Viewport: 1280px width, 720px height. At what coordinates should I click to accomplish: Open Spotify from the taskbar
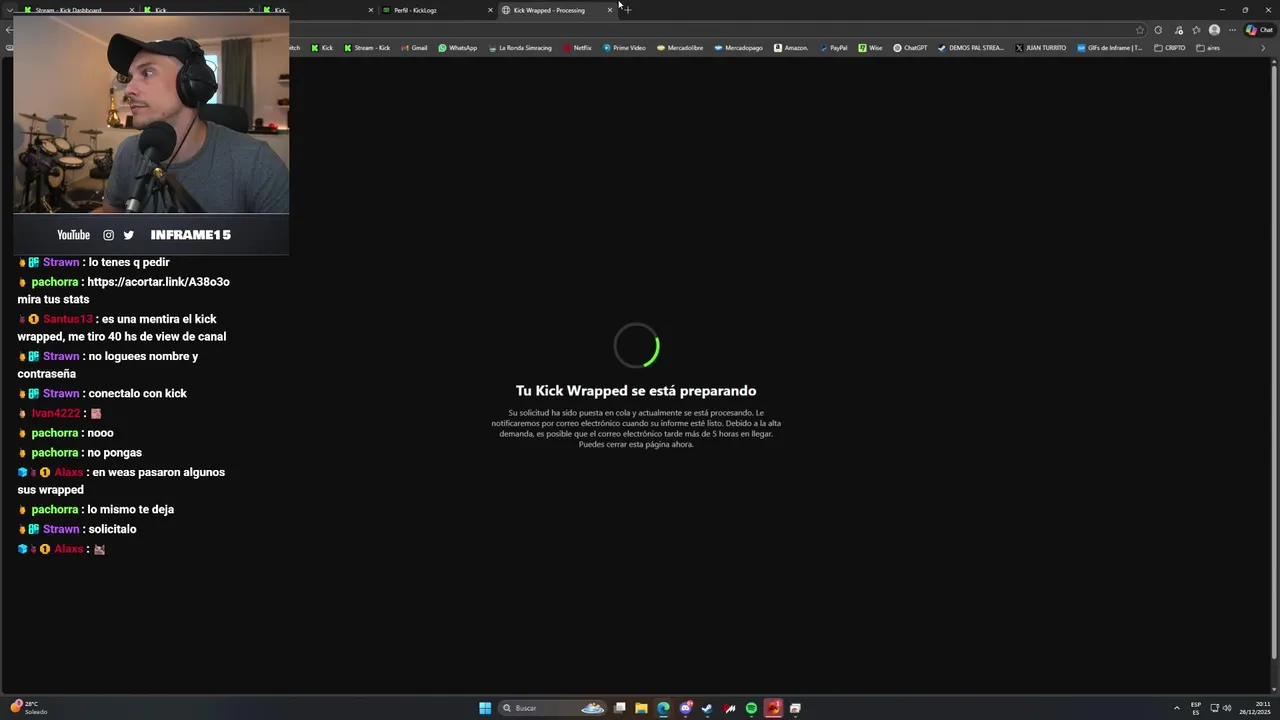coord(751,708)
